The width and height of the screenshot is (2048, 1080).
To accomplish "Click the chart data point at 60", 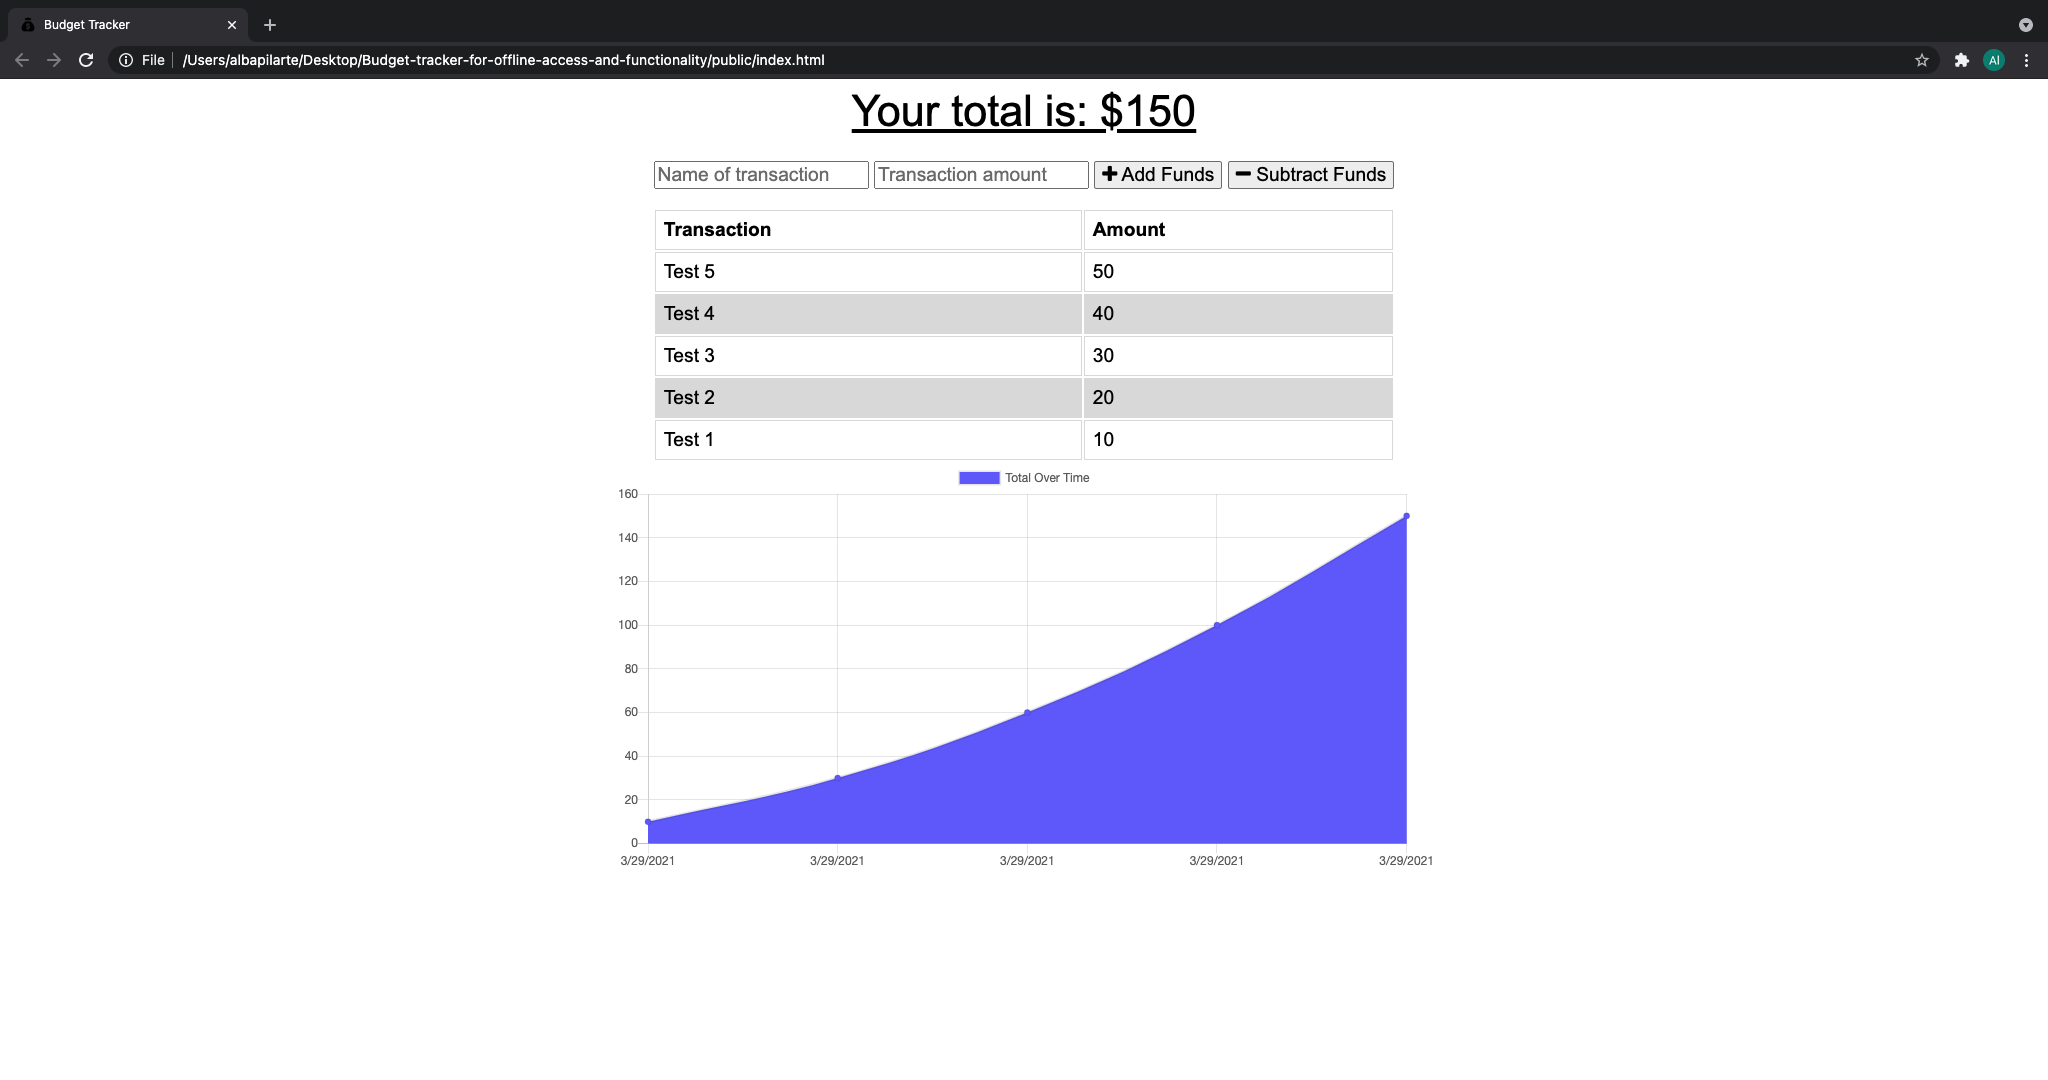I will [1027, 712].
